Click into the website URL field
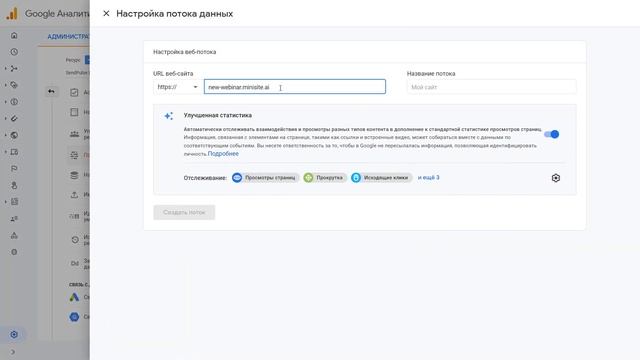 click(295, 87)
